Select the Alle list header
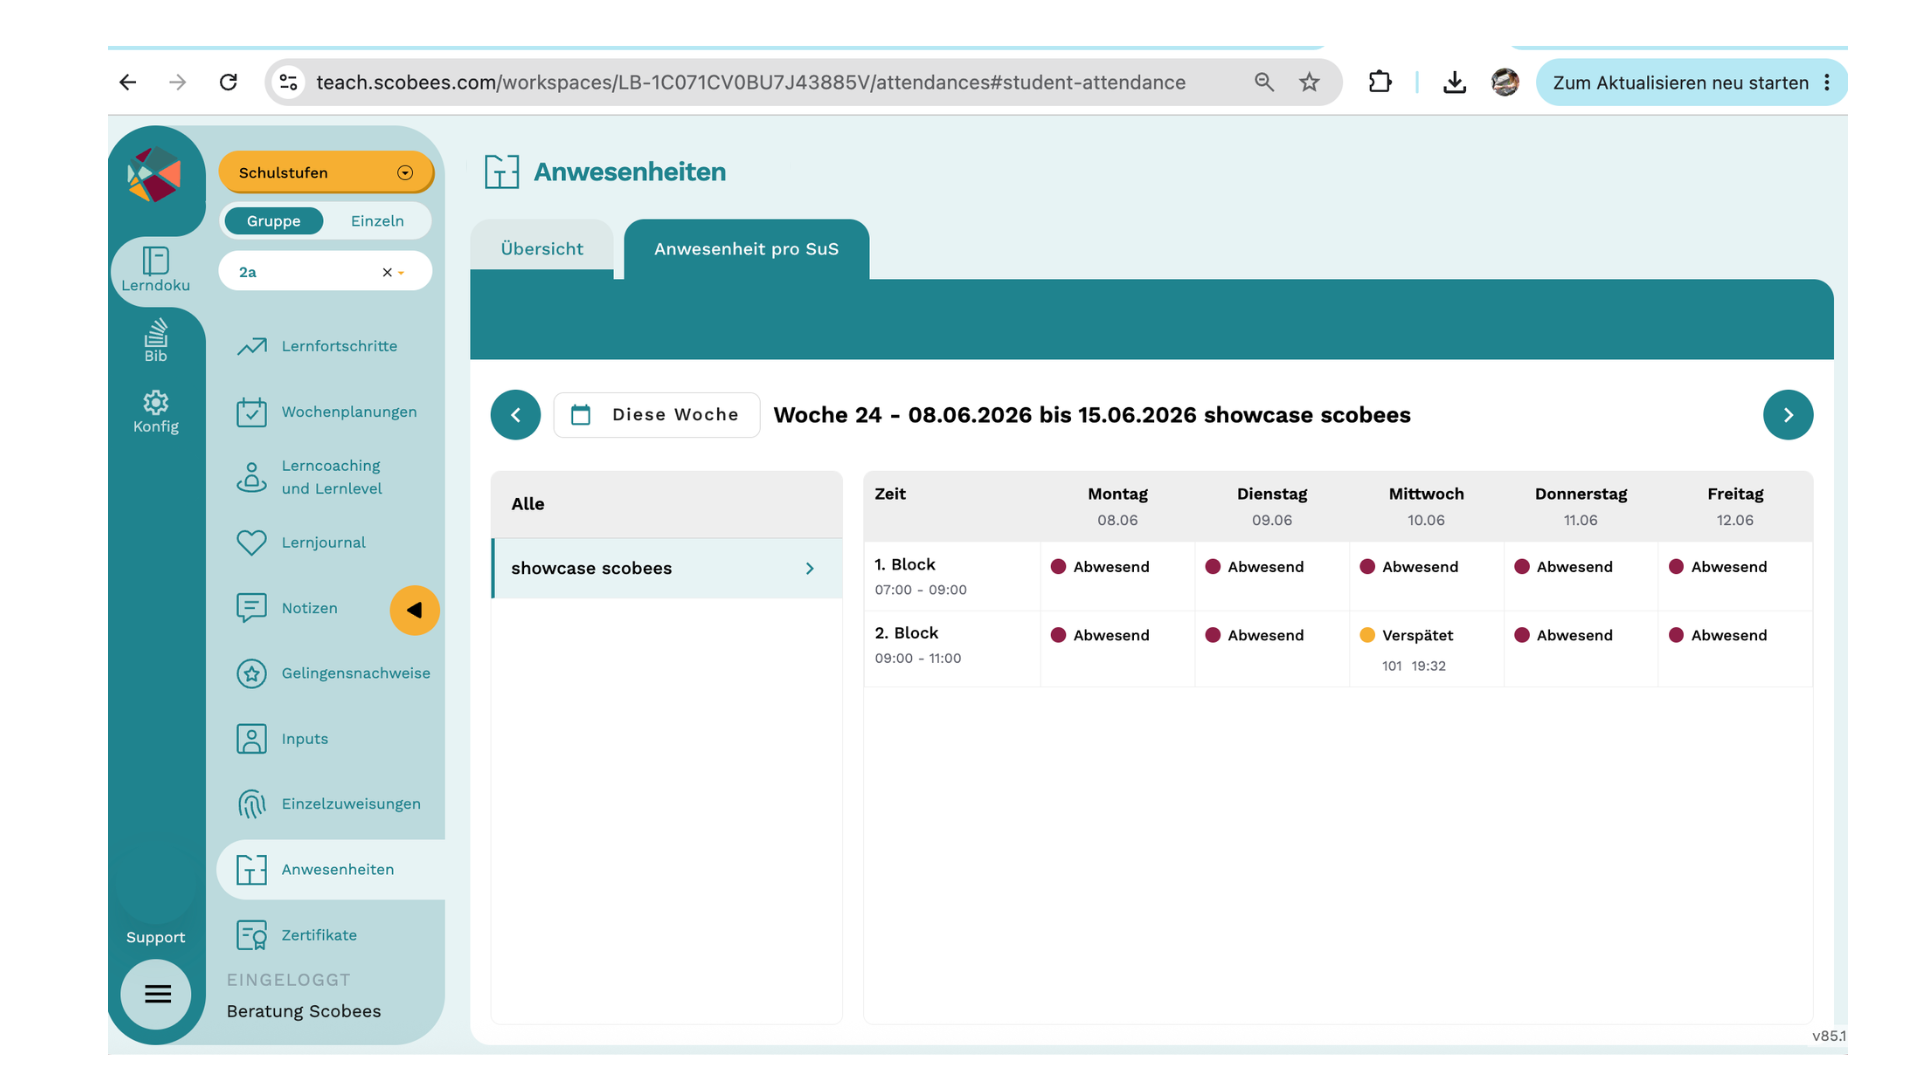This screenshot has width=1920, height=1080. [x=667, y=504]
